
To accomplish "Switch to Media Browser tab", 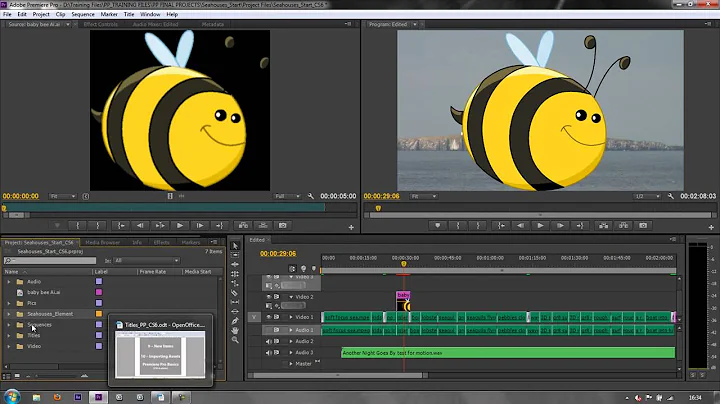I will [x=102, y=242].
